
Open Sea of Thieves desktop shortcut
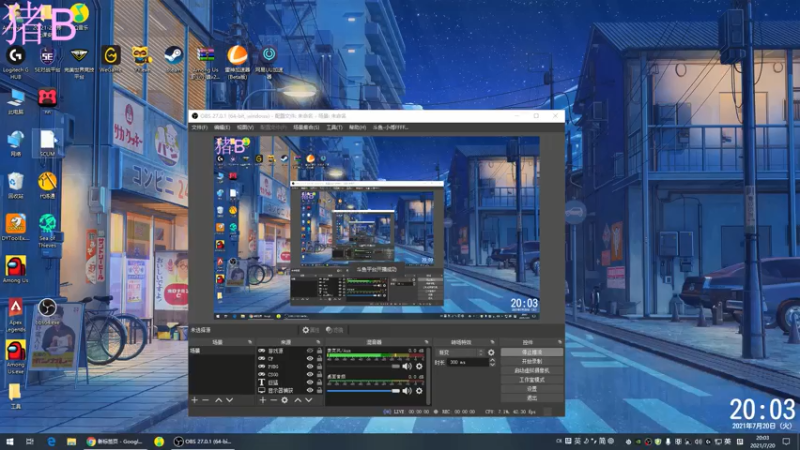pos(47,231)
